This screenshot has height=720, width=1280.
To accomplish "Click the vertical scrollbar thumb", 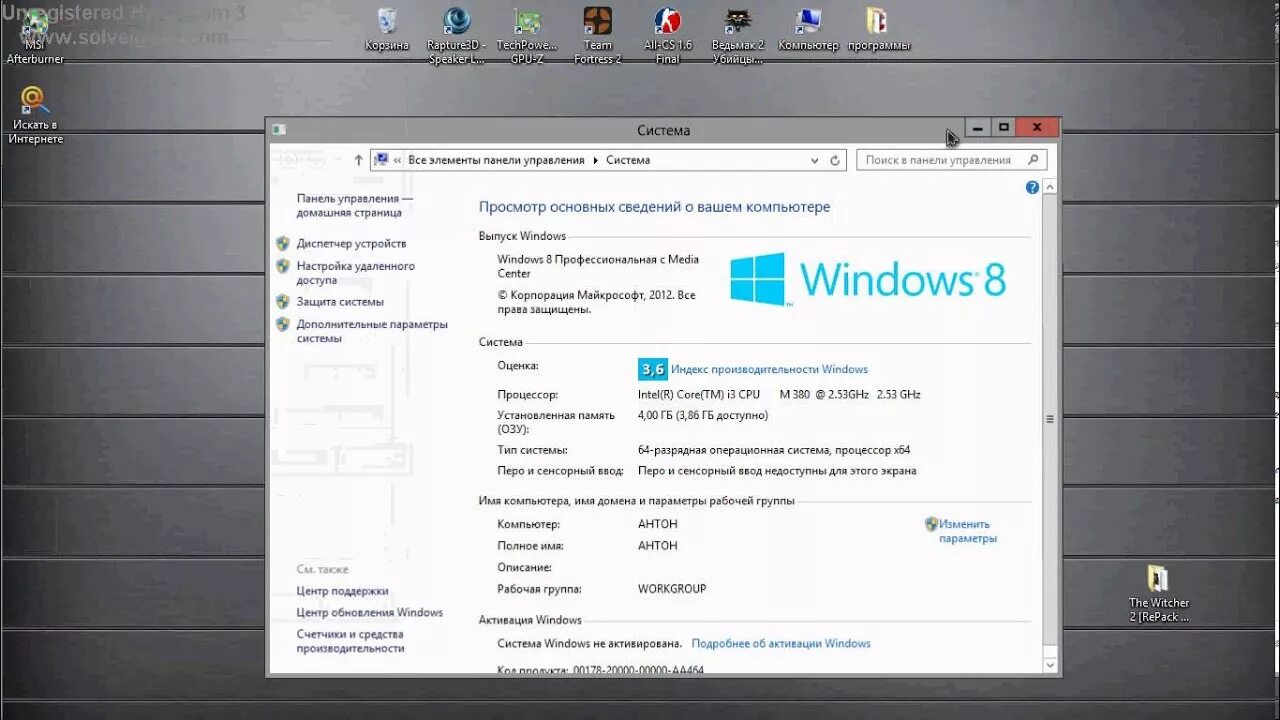I will tap(1050, 419).
